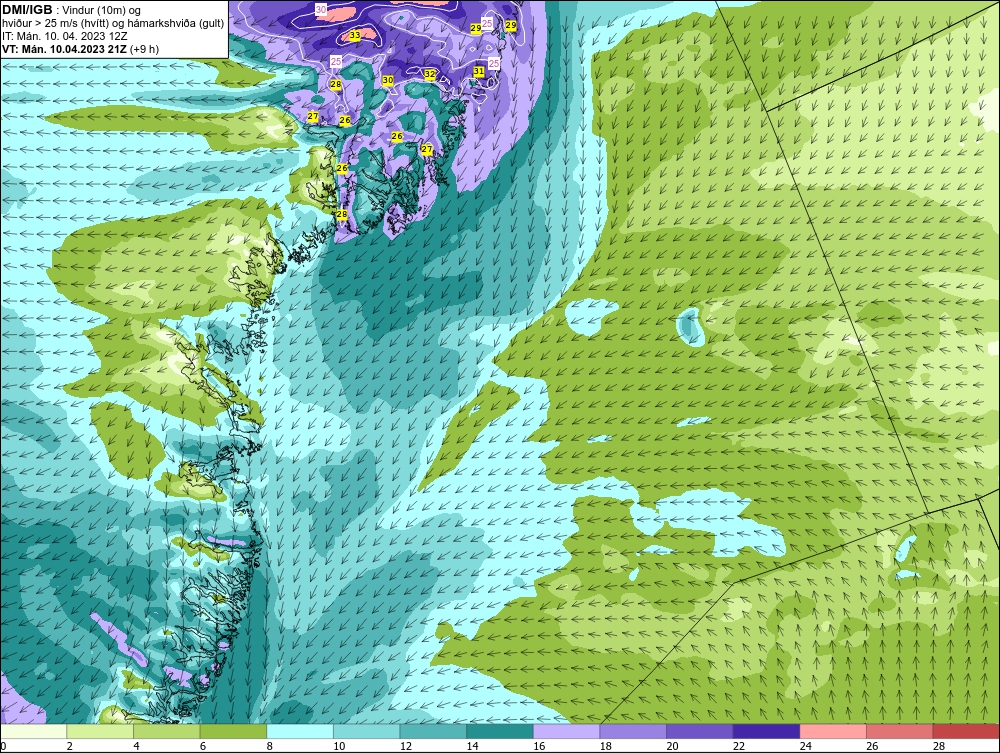
Task: Click the 8–10 m/s light cyan legend swatch
Action: [x=300, y=732]
